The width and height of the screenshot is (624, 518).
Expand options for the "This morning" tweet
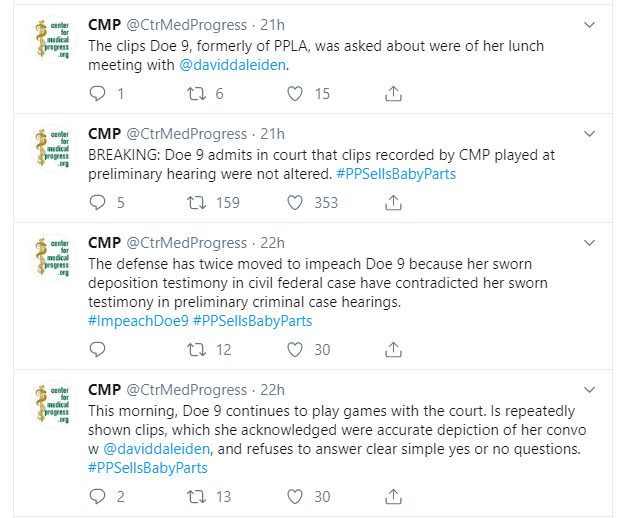(x=591, y=389)
